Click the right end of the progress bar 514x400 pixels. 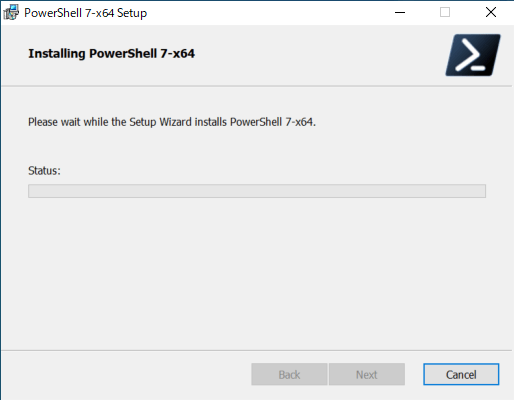point(482,191)
